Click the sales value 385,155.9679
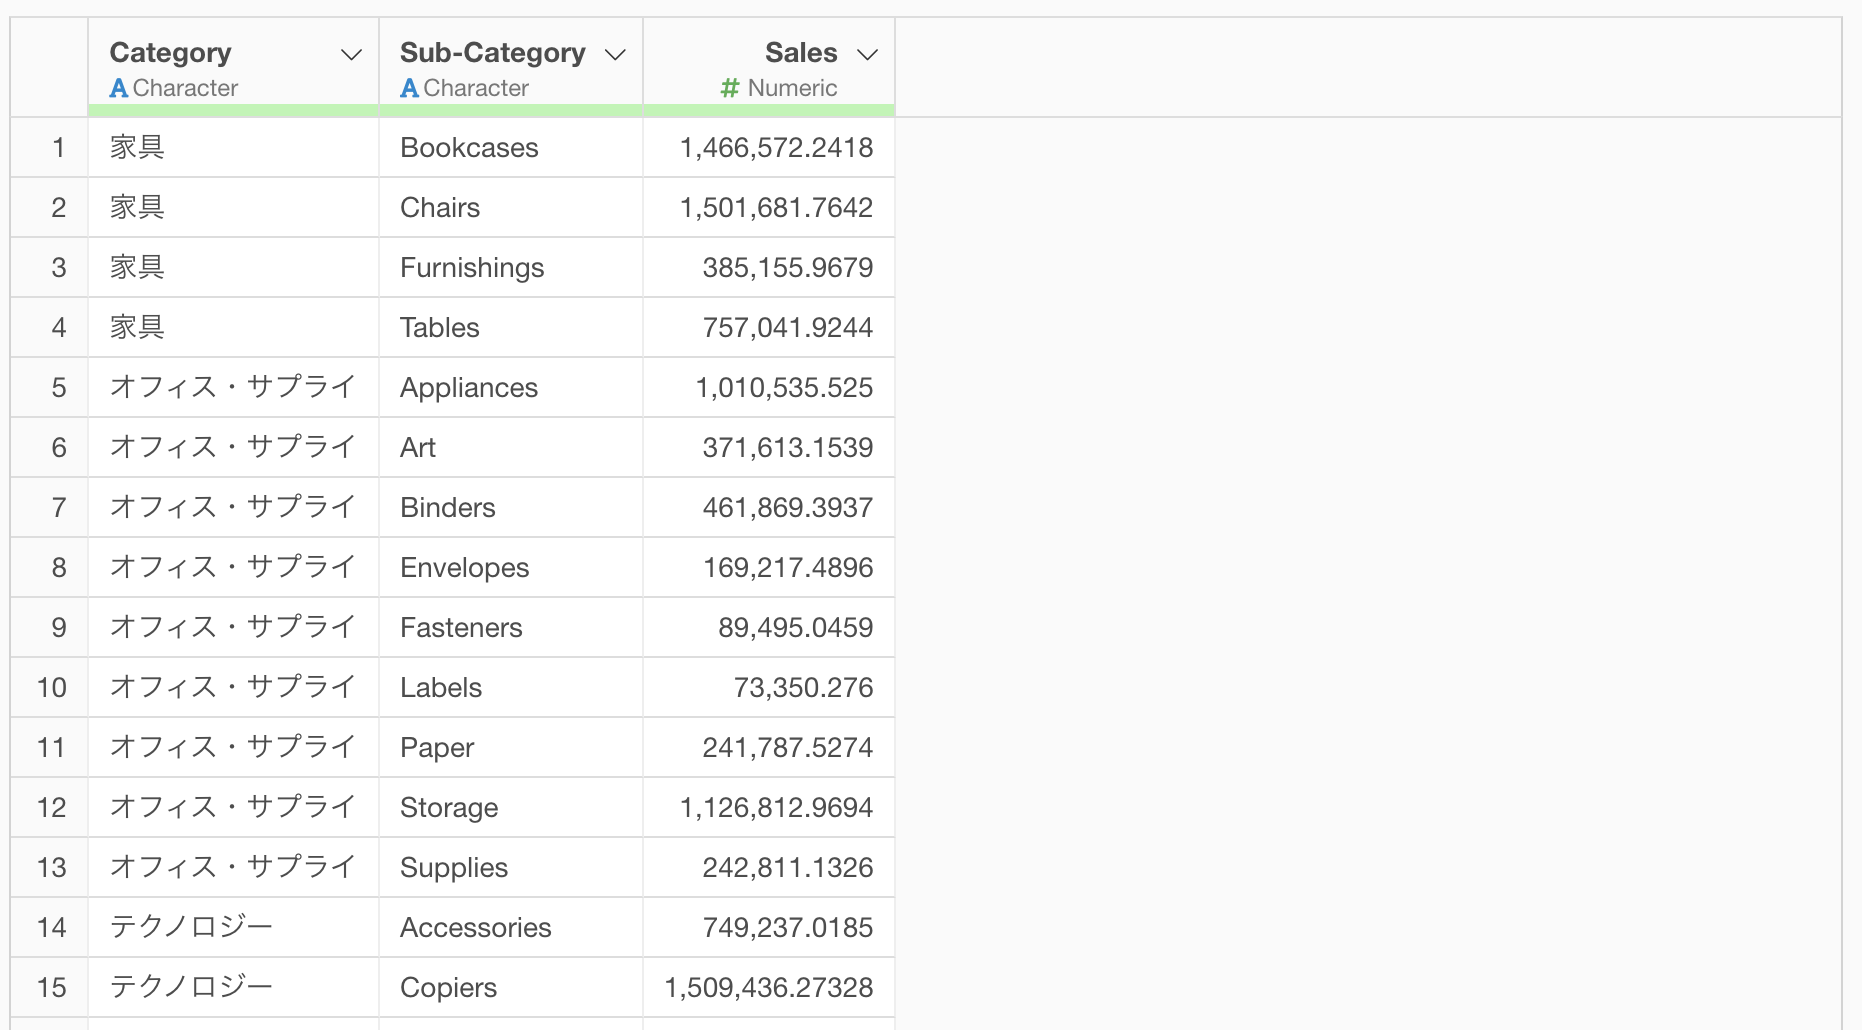Viewport: 1862px width, 1030px height. click(x=787, y=268)
